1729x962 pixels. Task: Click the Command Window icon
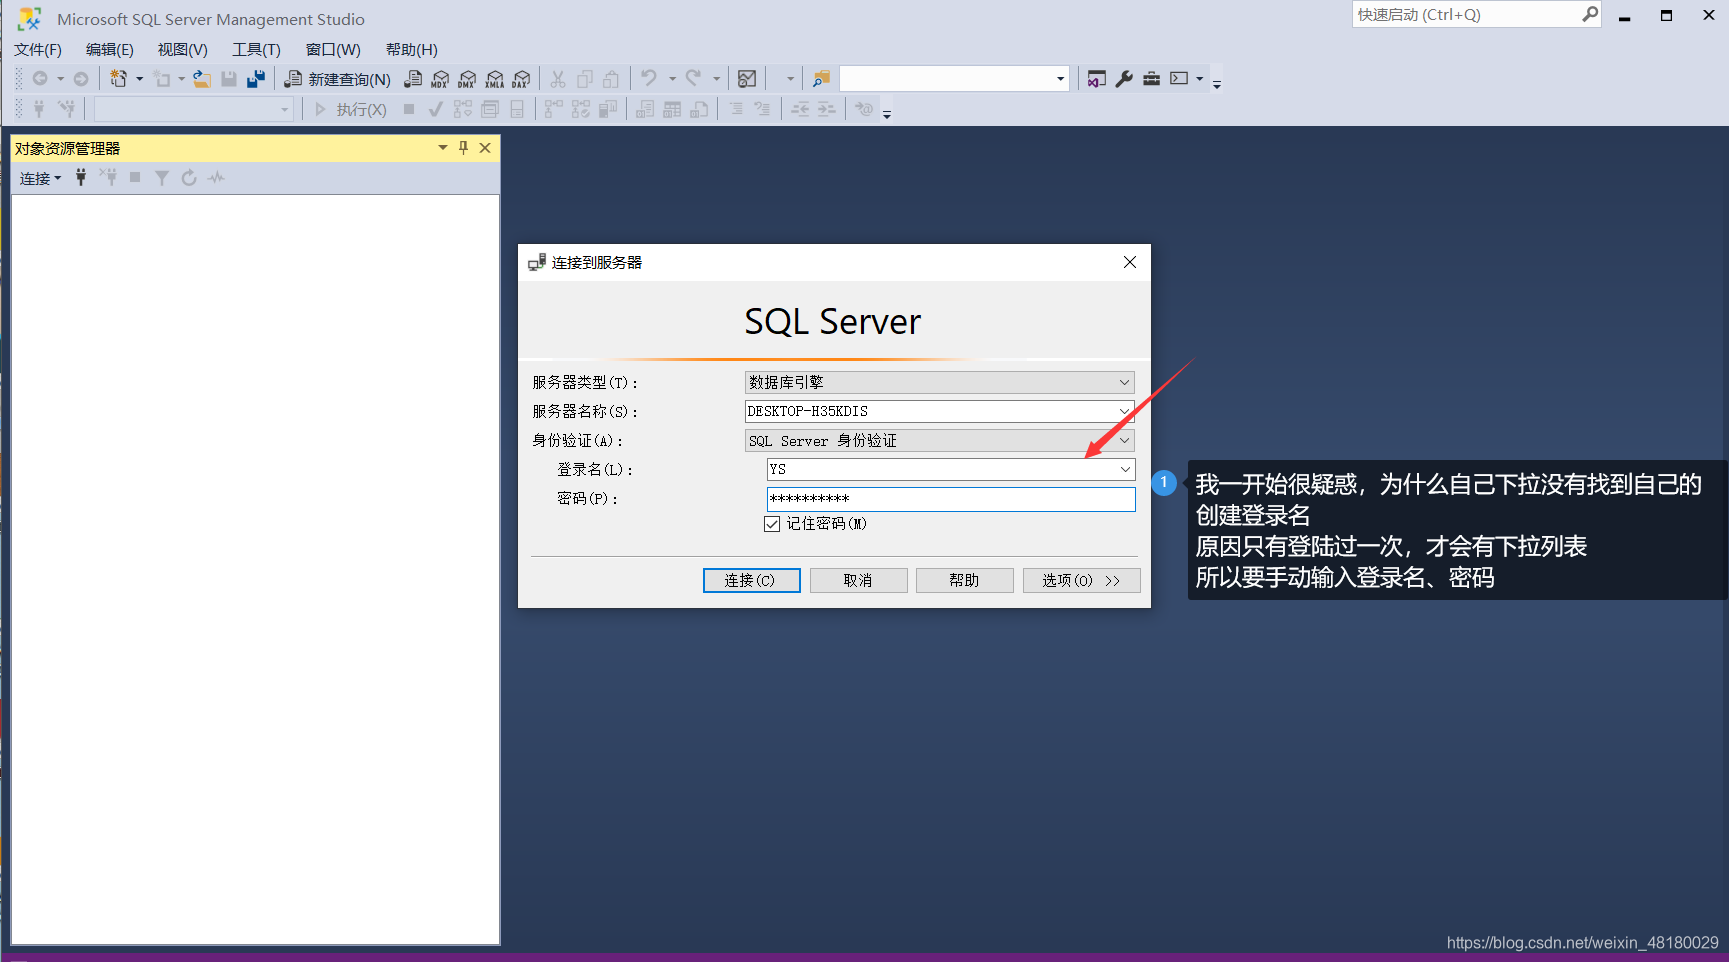coord(1180,79)
